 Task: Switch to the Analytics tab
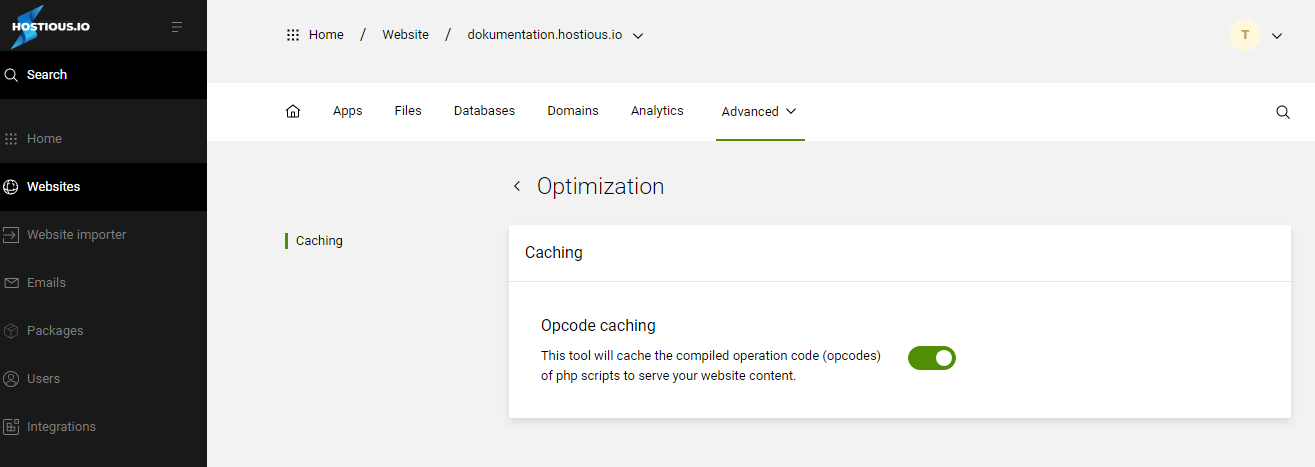(657, 111)
